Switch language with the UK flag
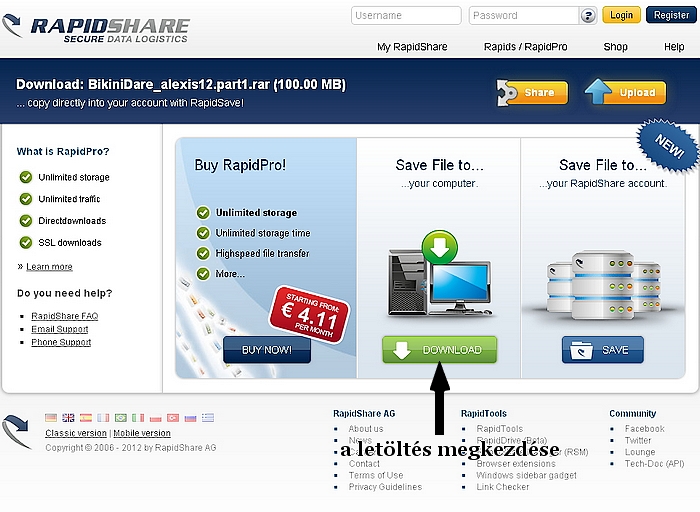The image size is (700, 512). point(68,418)
